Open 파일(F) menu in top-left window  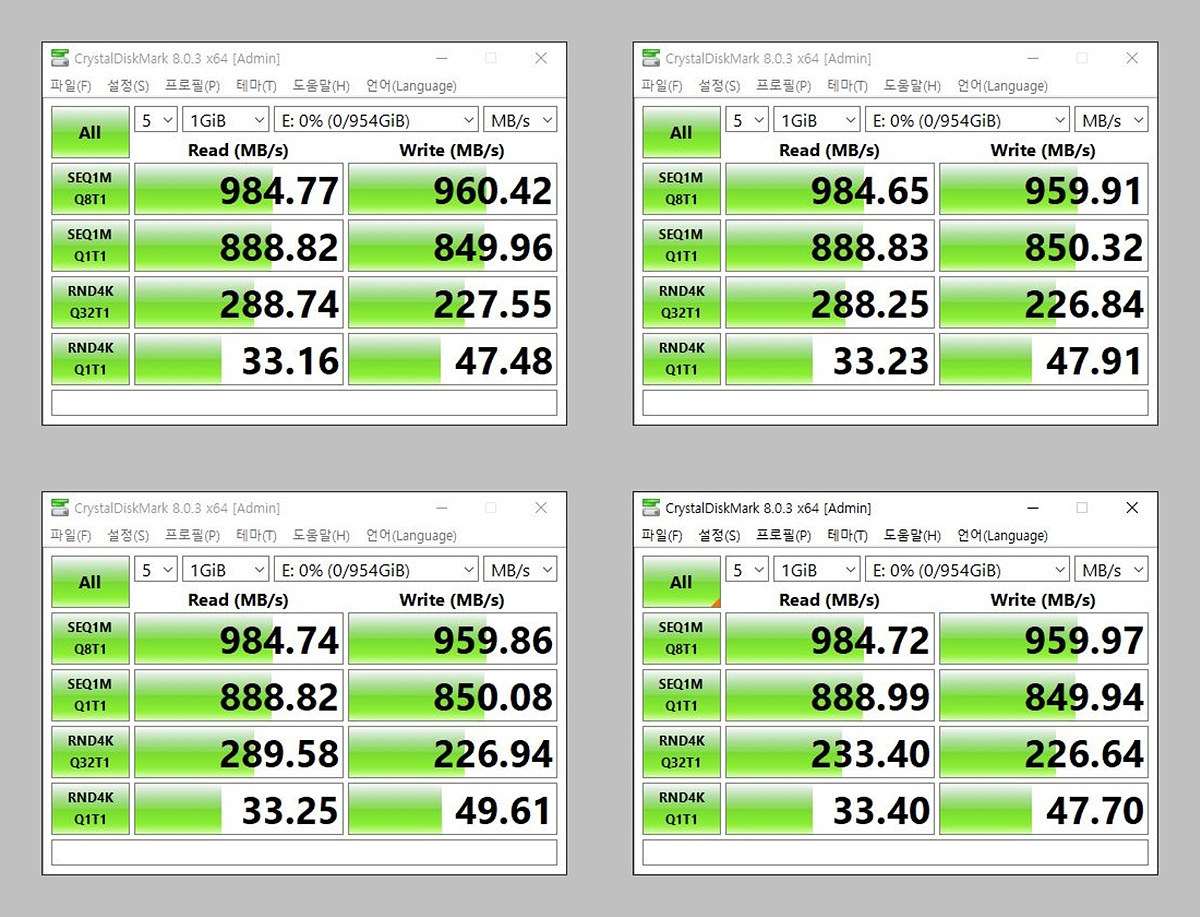[71, 86]
